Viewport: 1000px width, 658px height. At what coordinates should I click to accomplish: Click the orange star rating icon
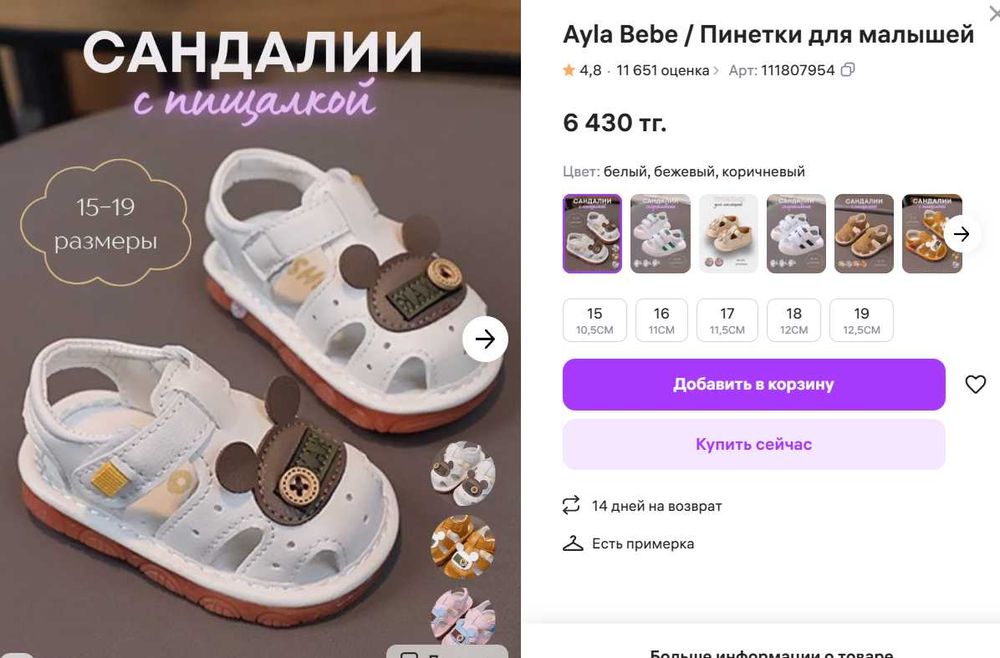click(x=569, y=70)
